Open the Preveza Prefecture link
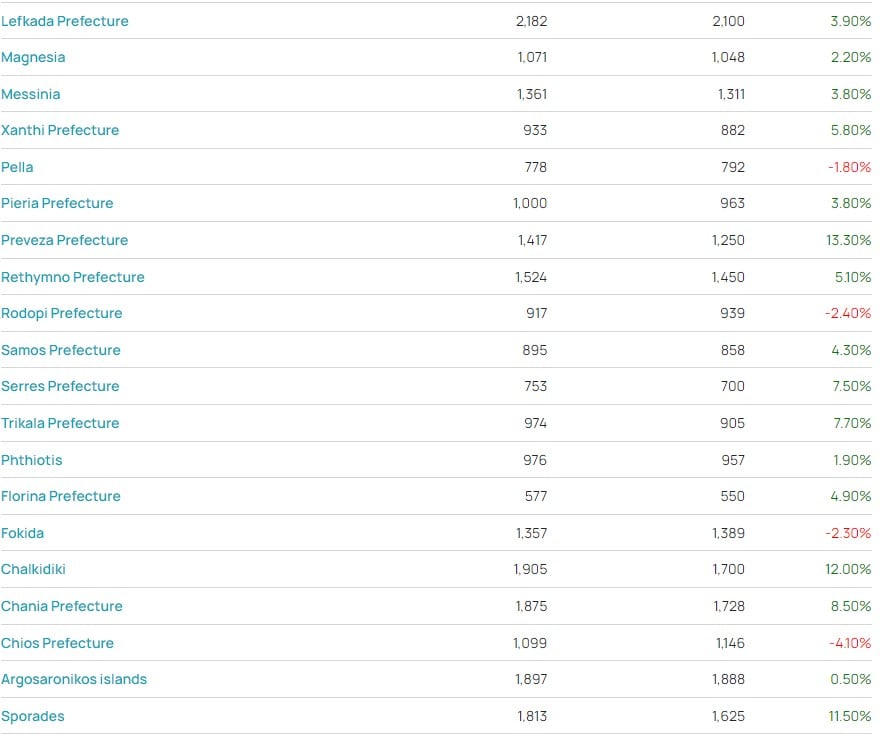This screenshot has width=885, height=734. [x=64, y=240]
